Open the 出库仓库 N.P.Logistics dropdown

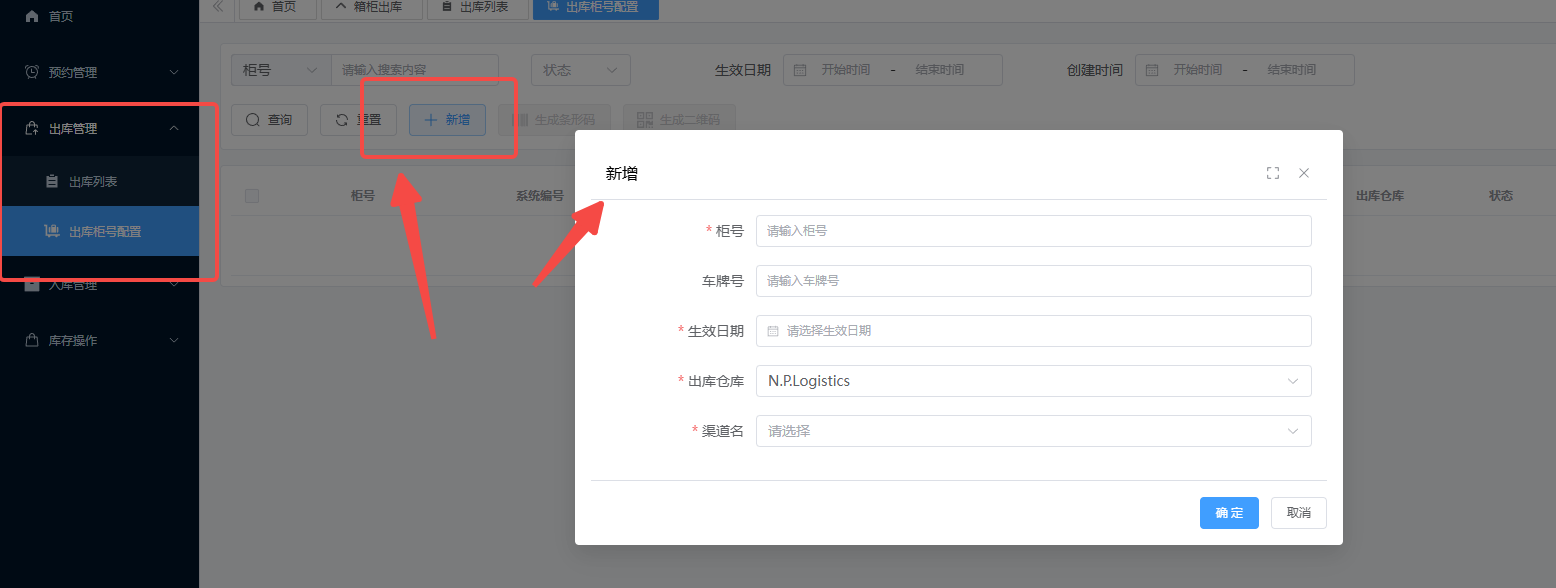1033,381
